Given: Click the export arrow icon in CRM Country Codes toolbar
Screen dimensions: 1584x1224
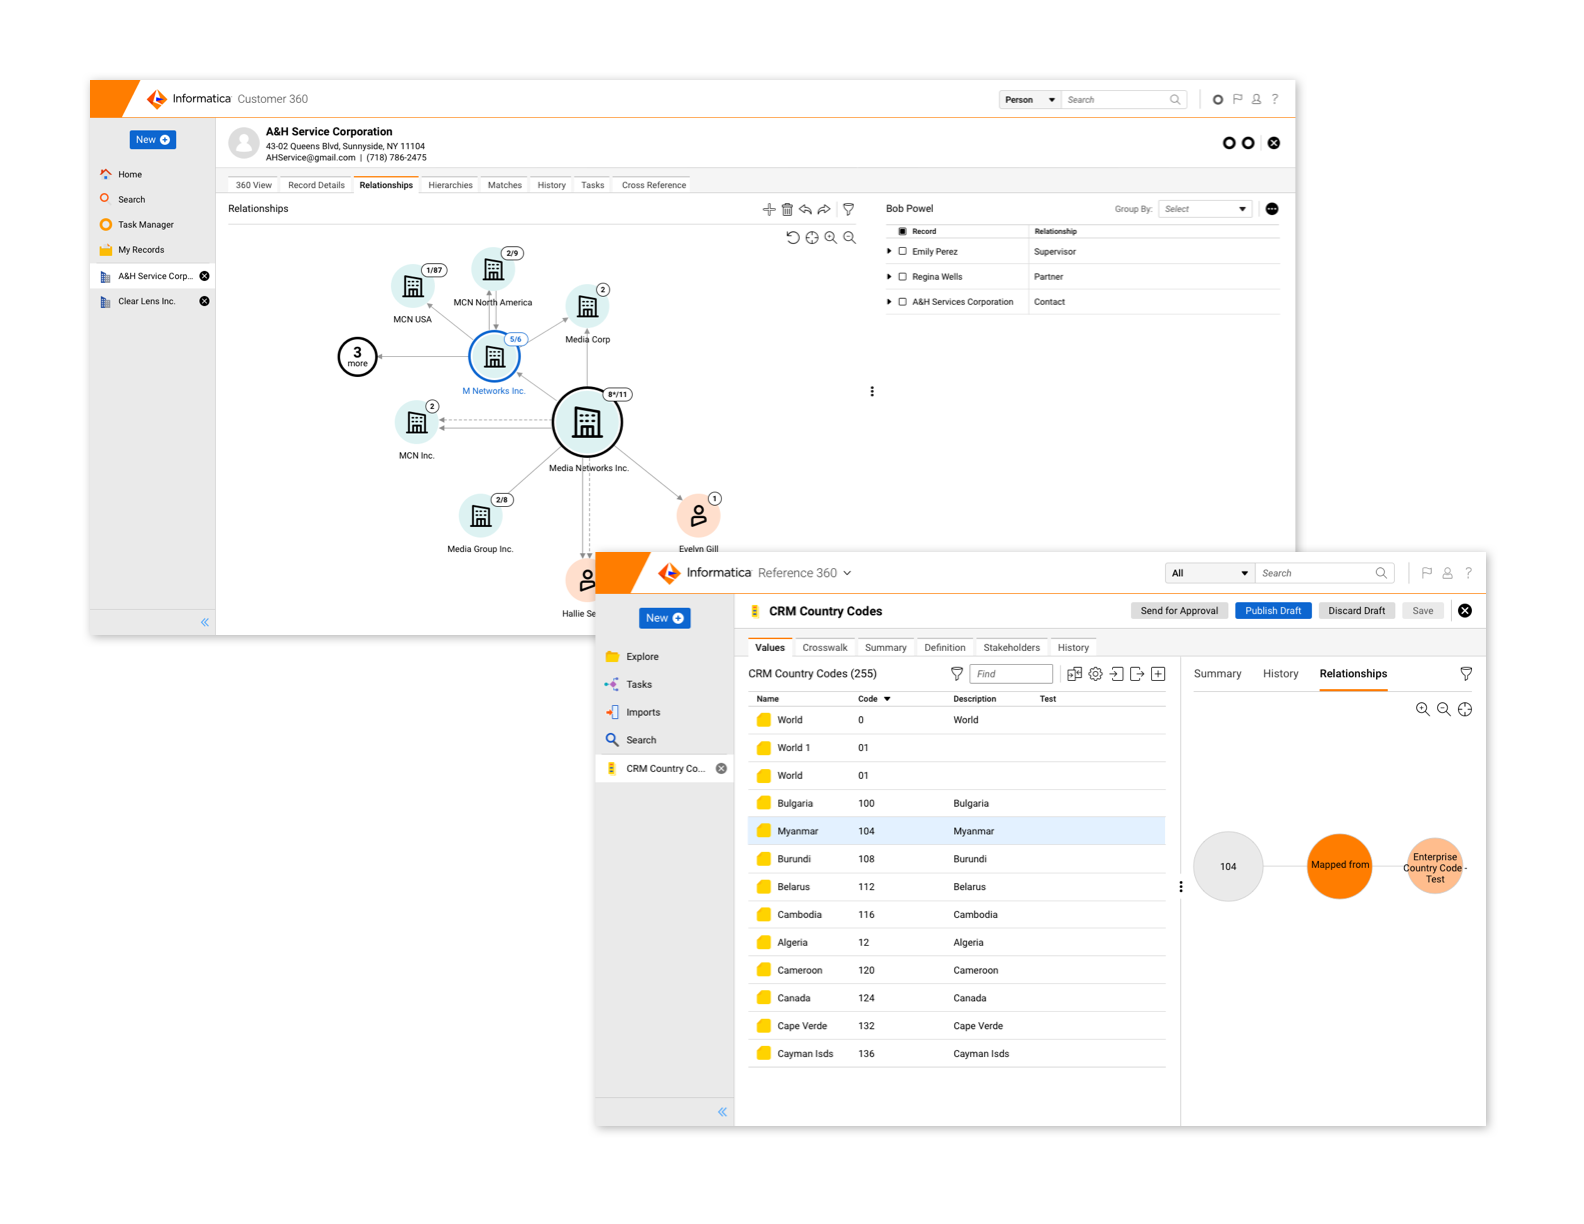Looking at the screenshot, I should click(x=1137, y=674).
